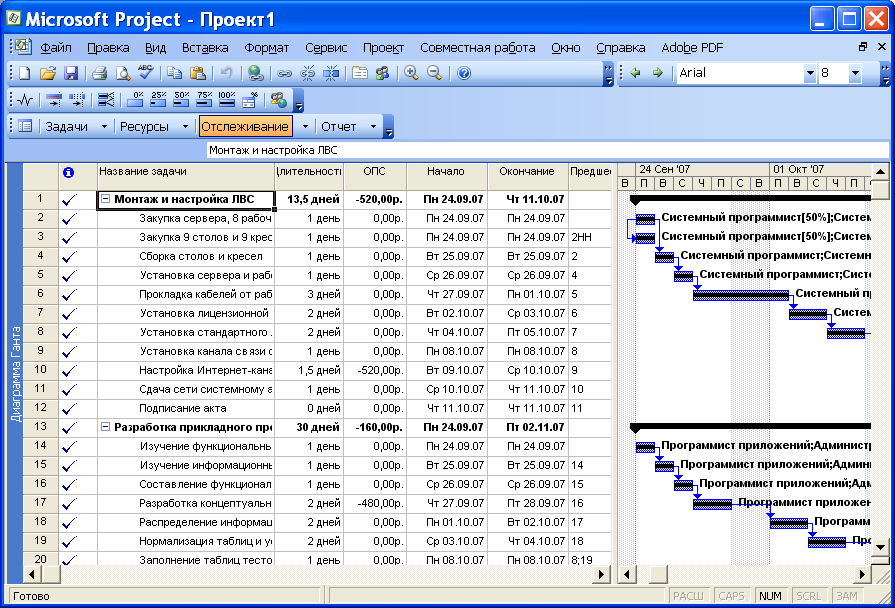Copy the selected cell
Image resolution: width=895 pixels, height=608 pixels.
174,73
